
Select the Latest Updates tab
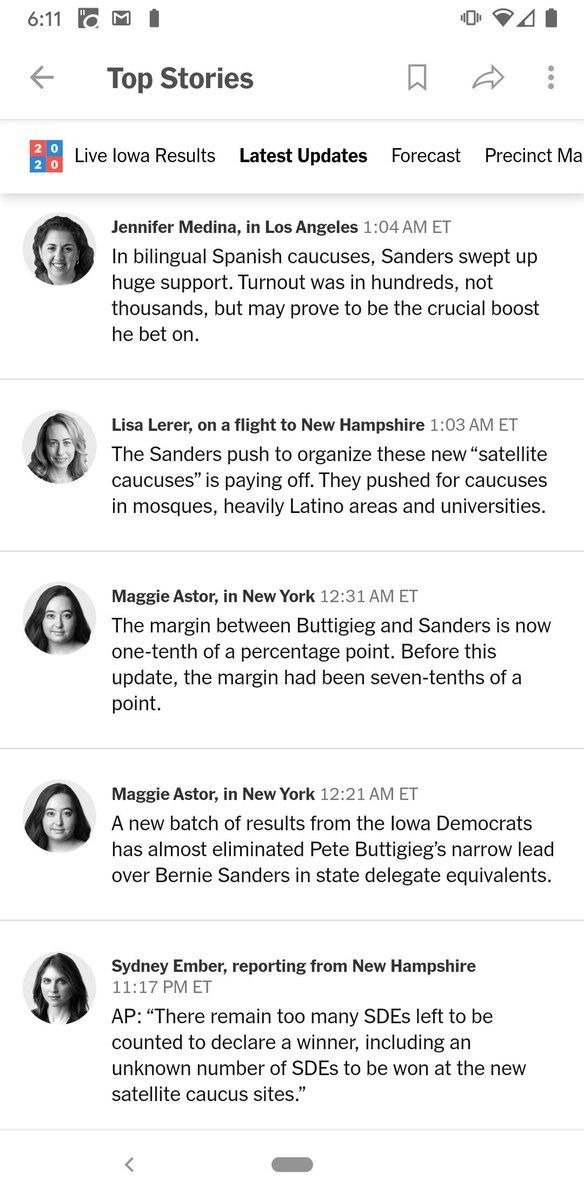click(x=303, y=156)
